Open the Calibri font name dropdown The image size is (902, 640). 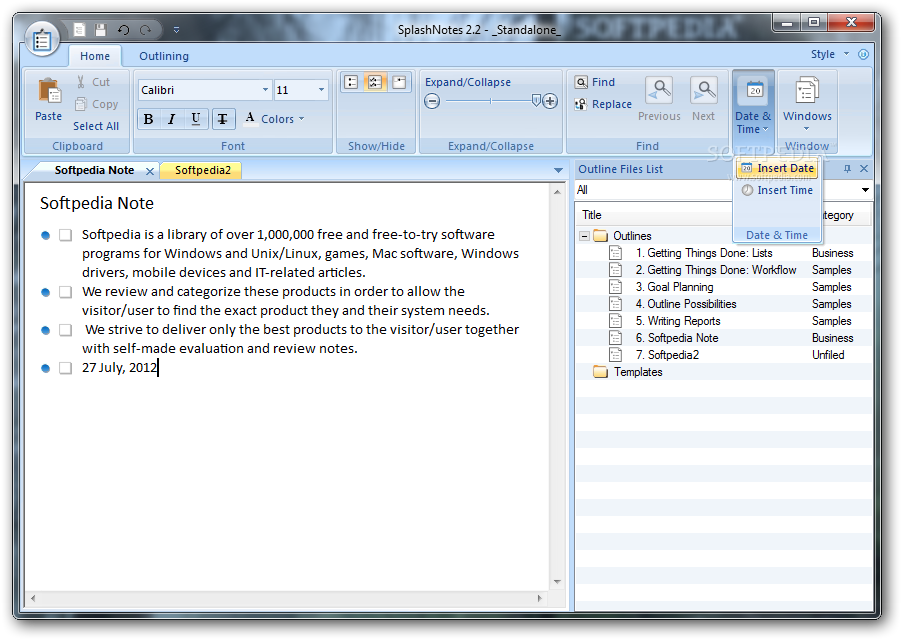coord(265,90)
